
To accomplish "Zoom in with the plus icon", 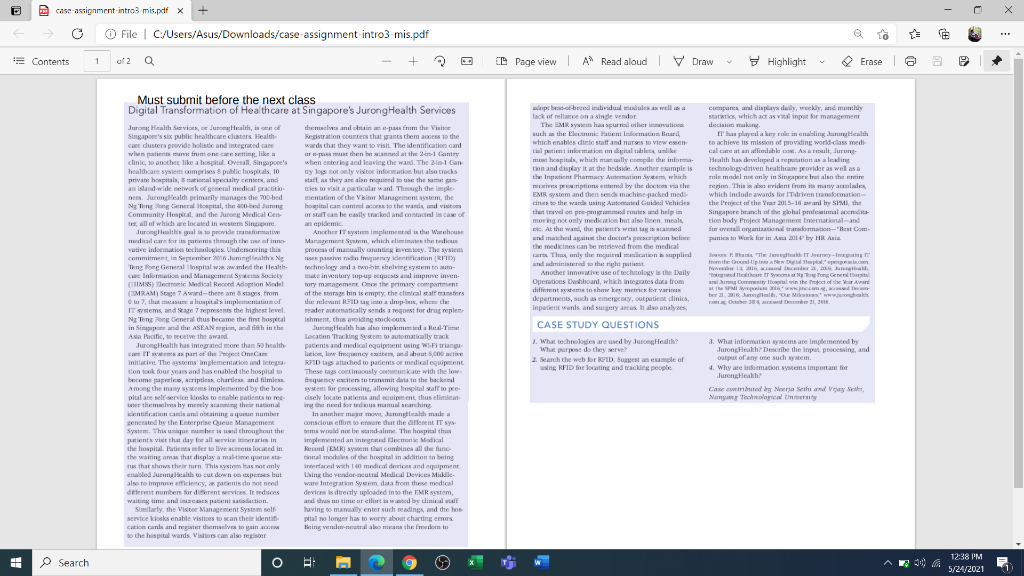I will pos(413,61).
